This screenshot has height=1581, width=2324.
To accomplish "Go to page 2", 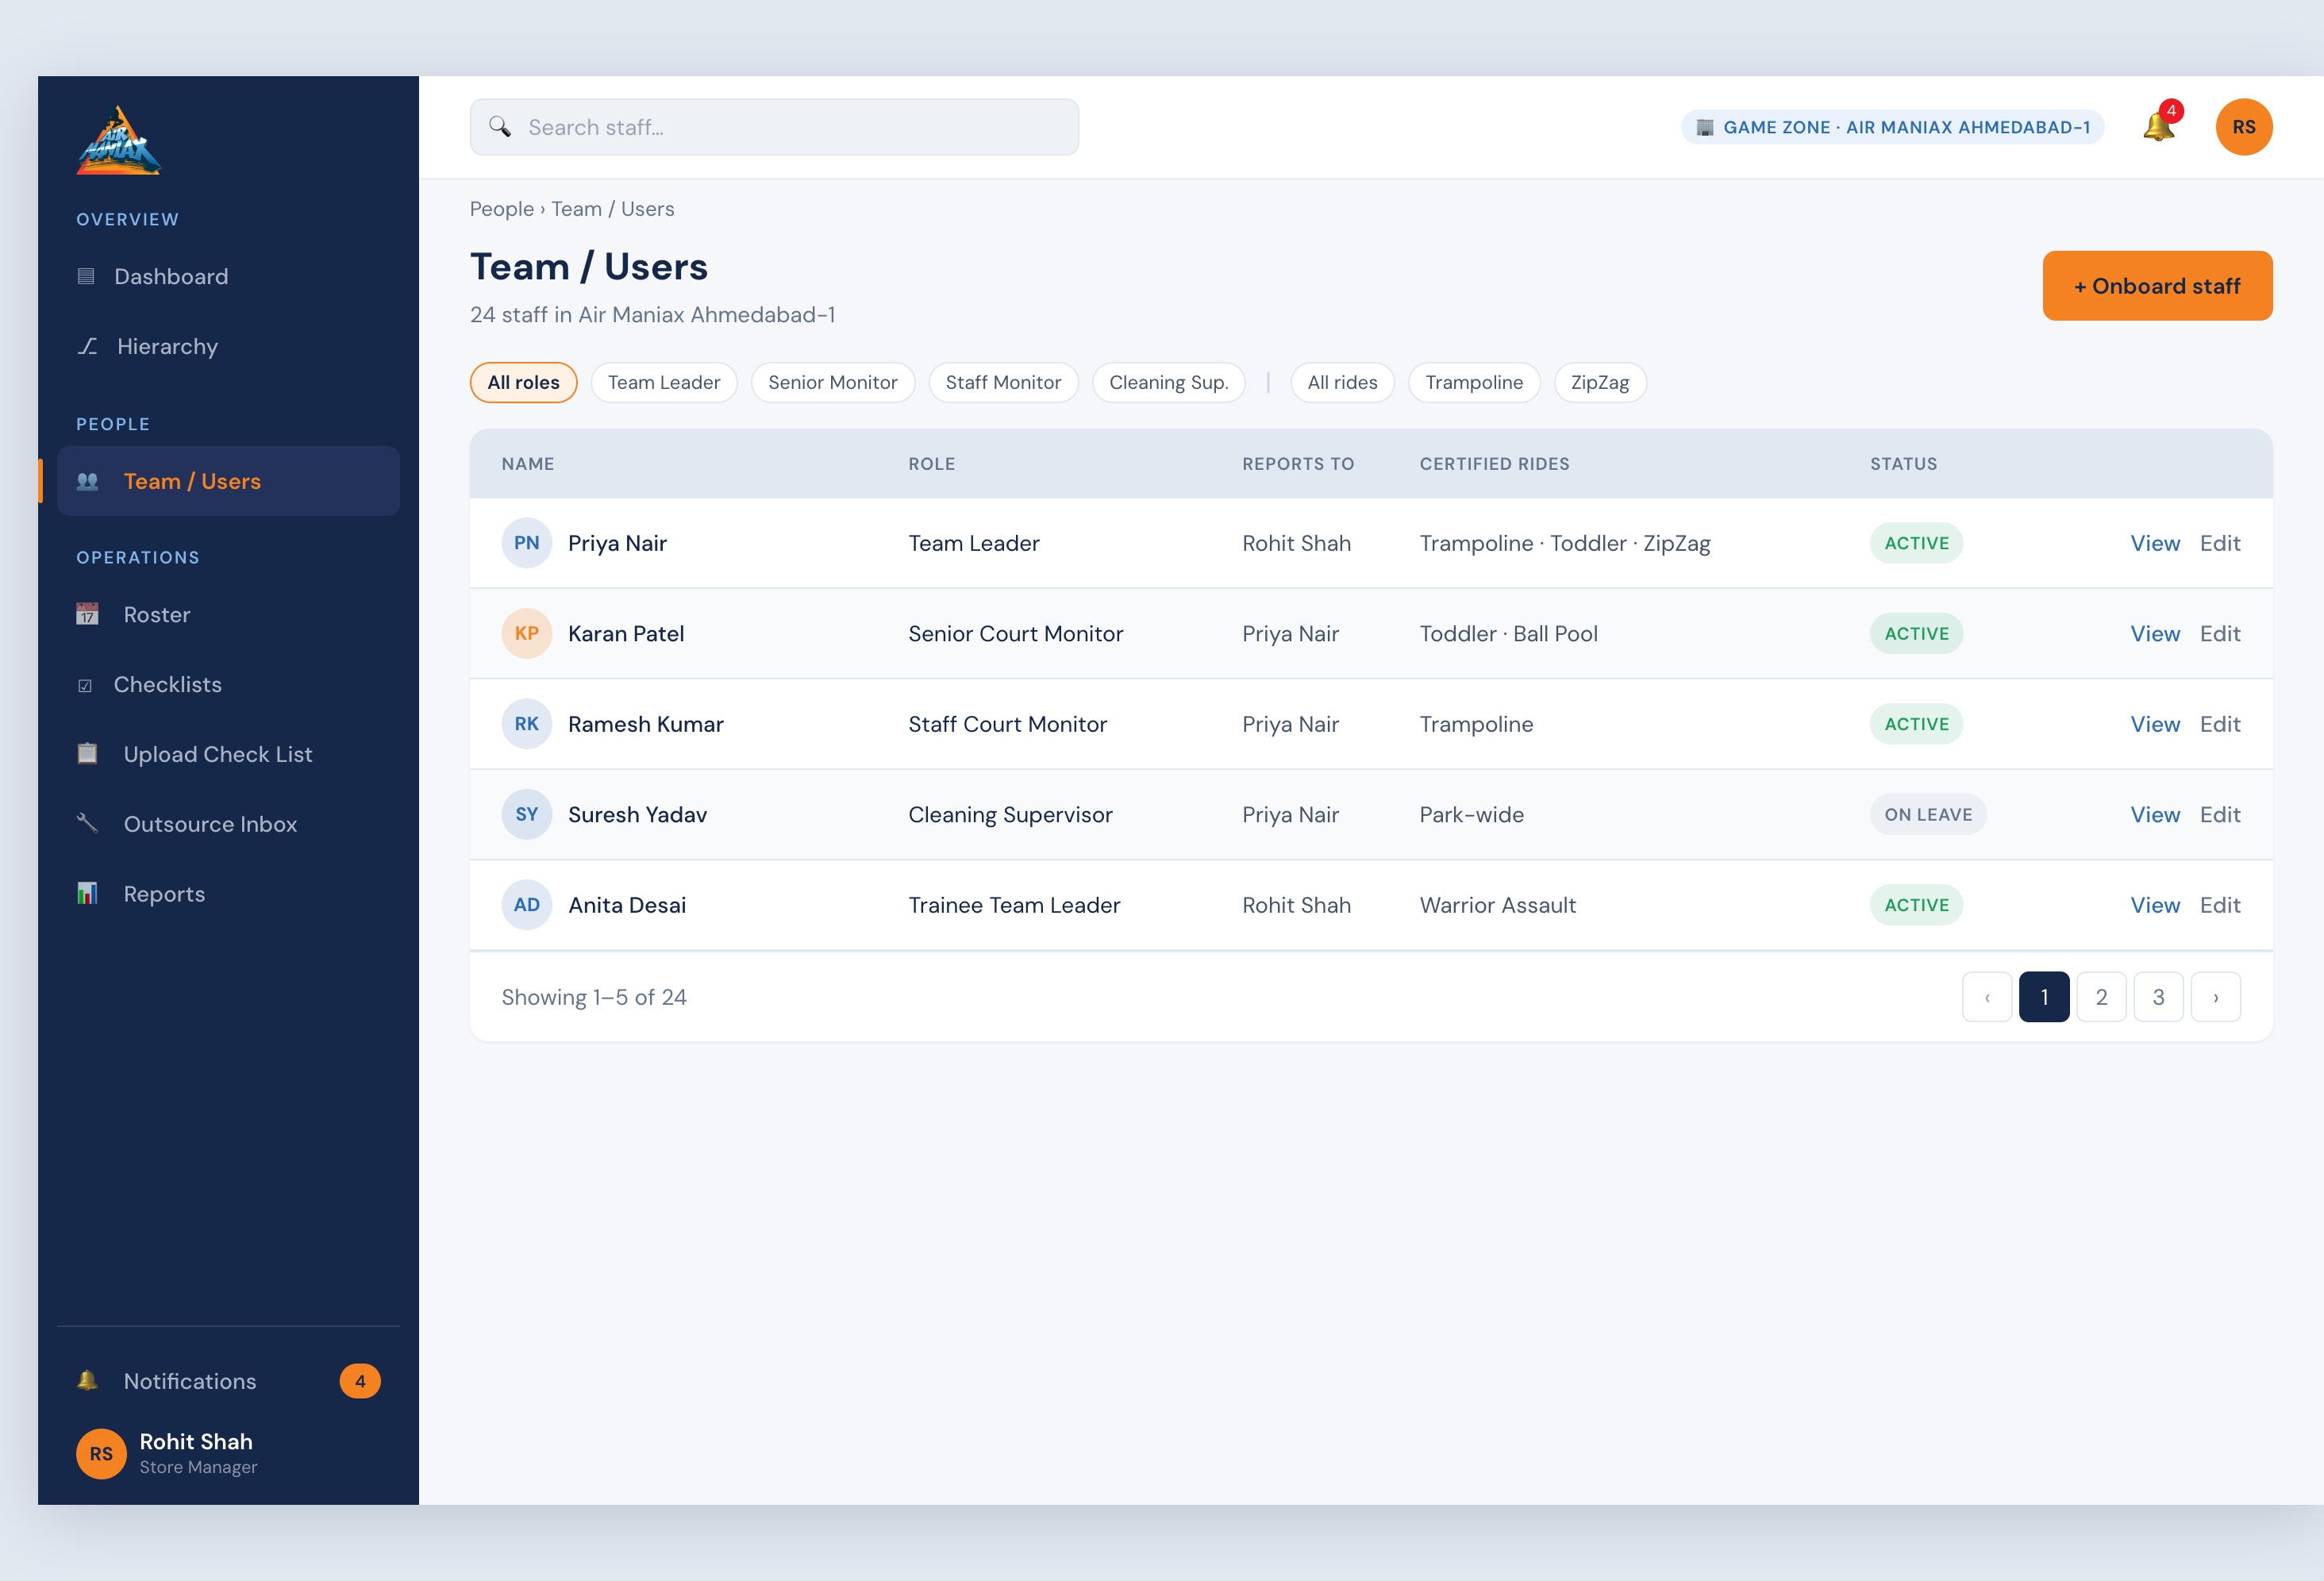I will [x=2101, y=997].
